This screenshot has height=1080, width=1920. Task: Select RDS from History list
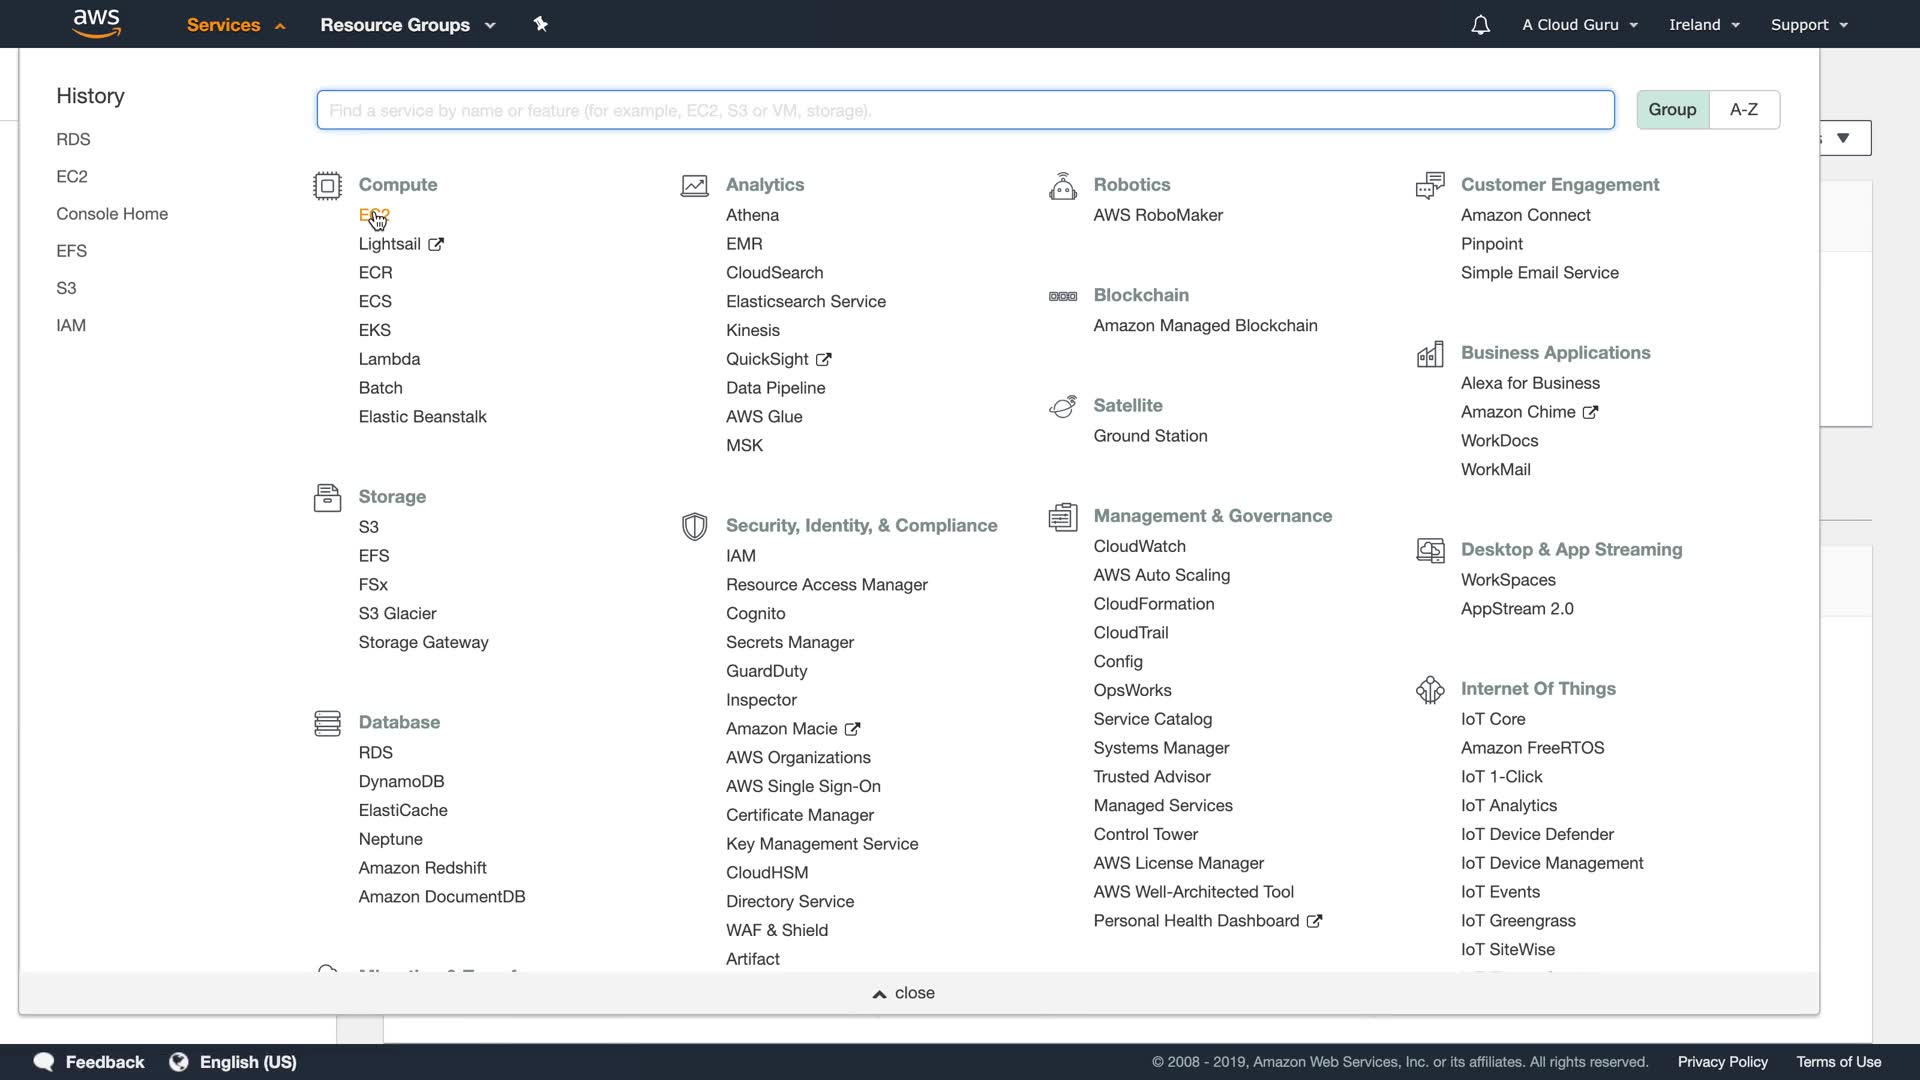point(73,139)
